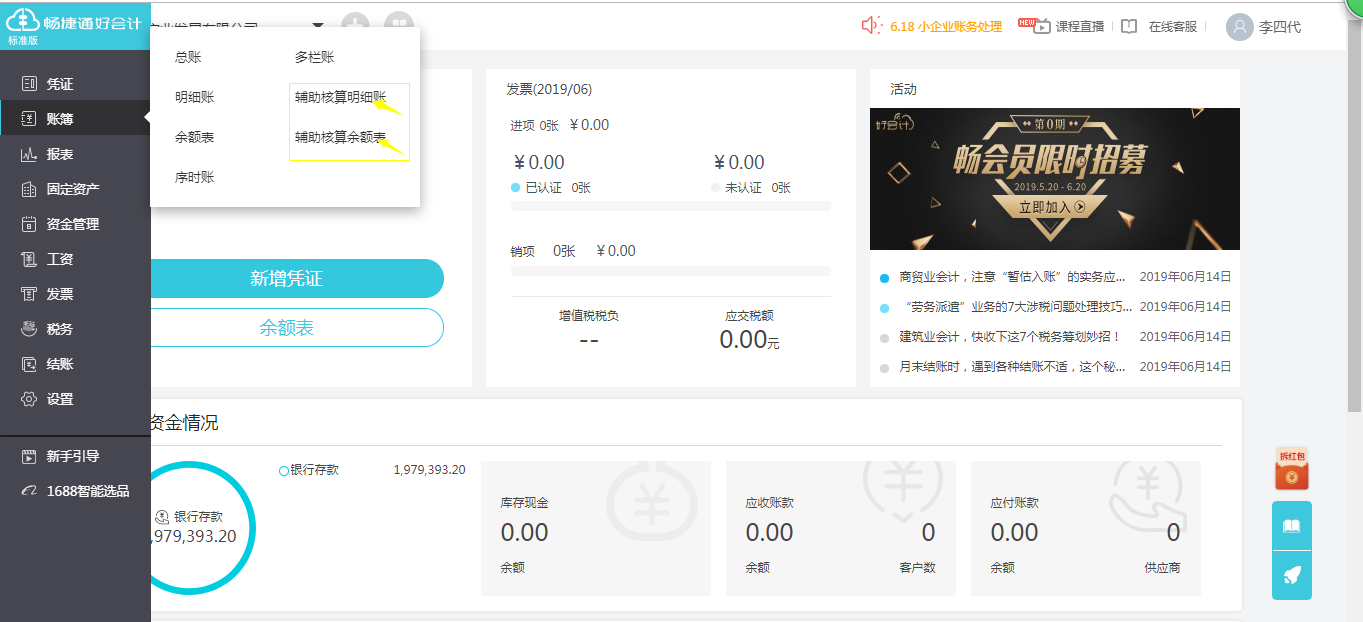Click the 新增凭证 button
The height and width of the screenshot is (622, 1363).
tap(297, 278)
